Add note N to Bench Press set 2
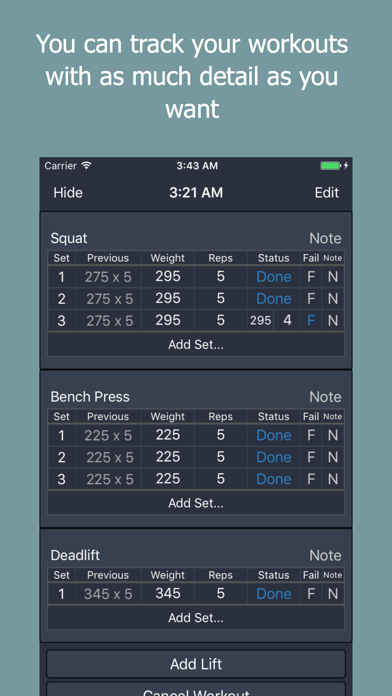The width and height of the screenshot is (392, 696). click(x=333, y=457)
